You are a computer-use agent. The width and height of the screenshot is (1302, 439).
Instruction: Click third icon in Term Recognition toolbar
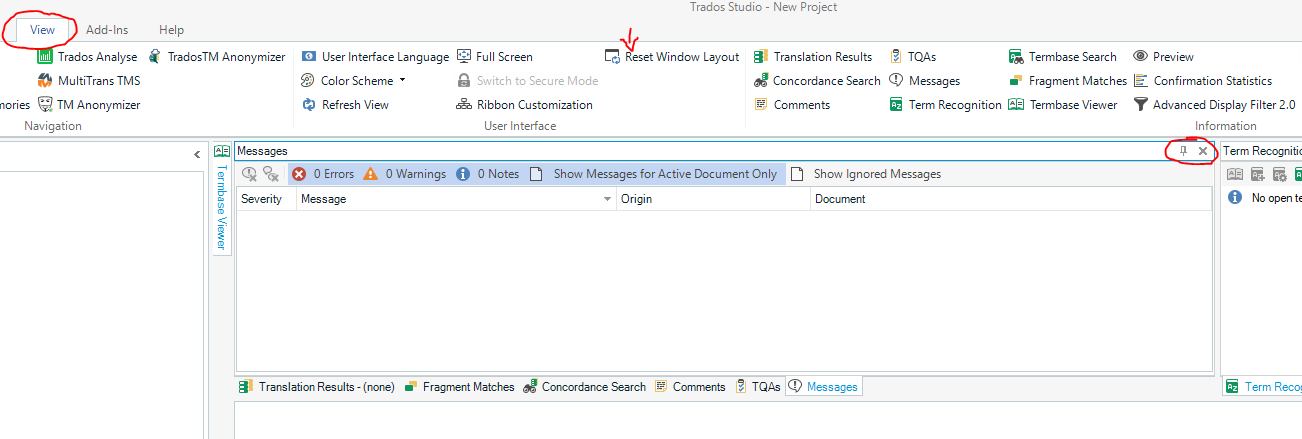(1279, 174)
